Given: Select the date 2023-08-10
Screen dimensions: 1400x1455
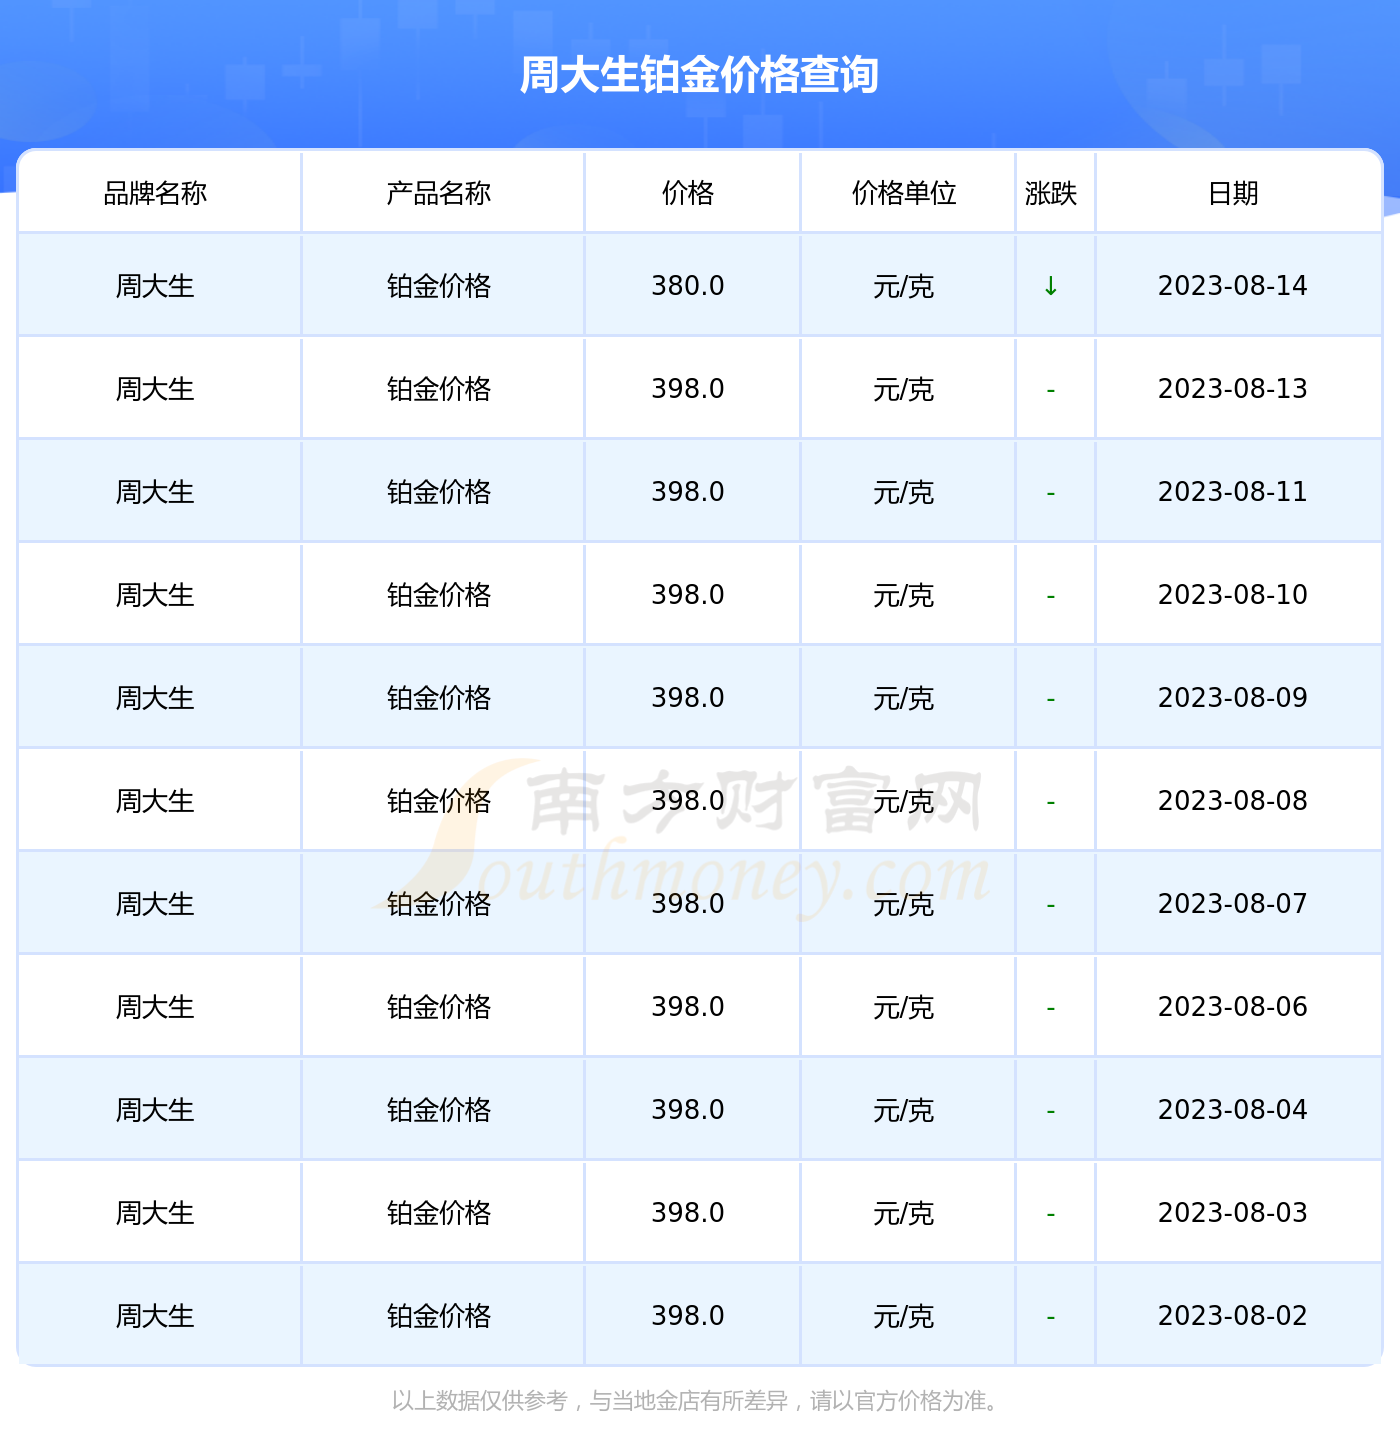Looking at the screenshot, I should pyautogui.click(x=1233, y=595).
